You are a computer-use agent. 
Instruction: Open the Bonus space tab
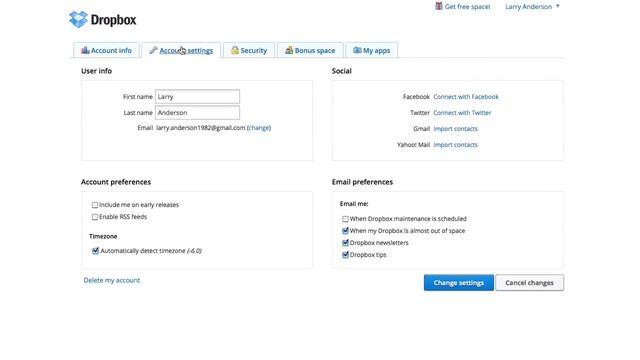[310, 50]
